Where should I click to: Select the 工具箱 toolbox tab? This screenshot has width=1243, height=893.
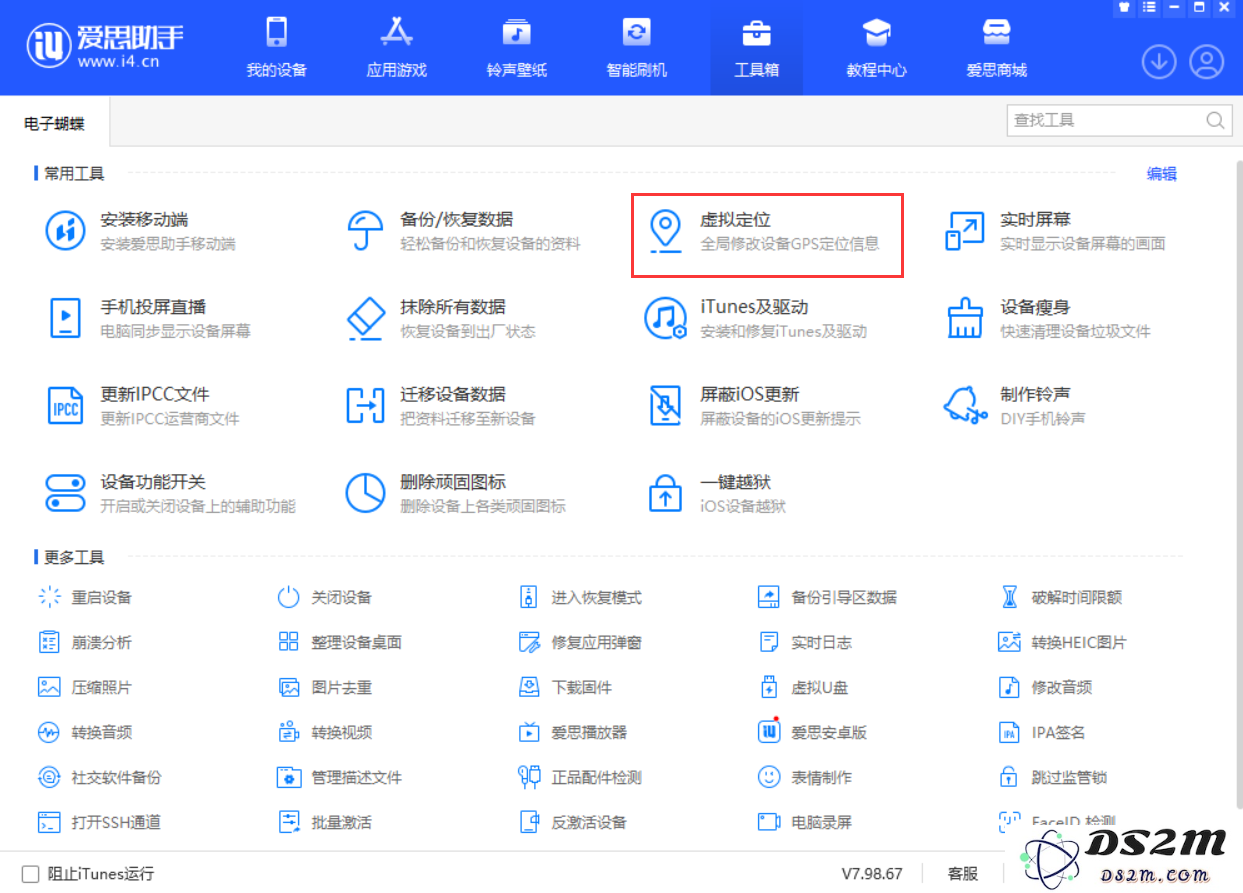click(757, 48)
